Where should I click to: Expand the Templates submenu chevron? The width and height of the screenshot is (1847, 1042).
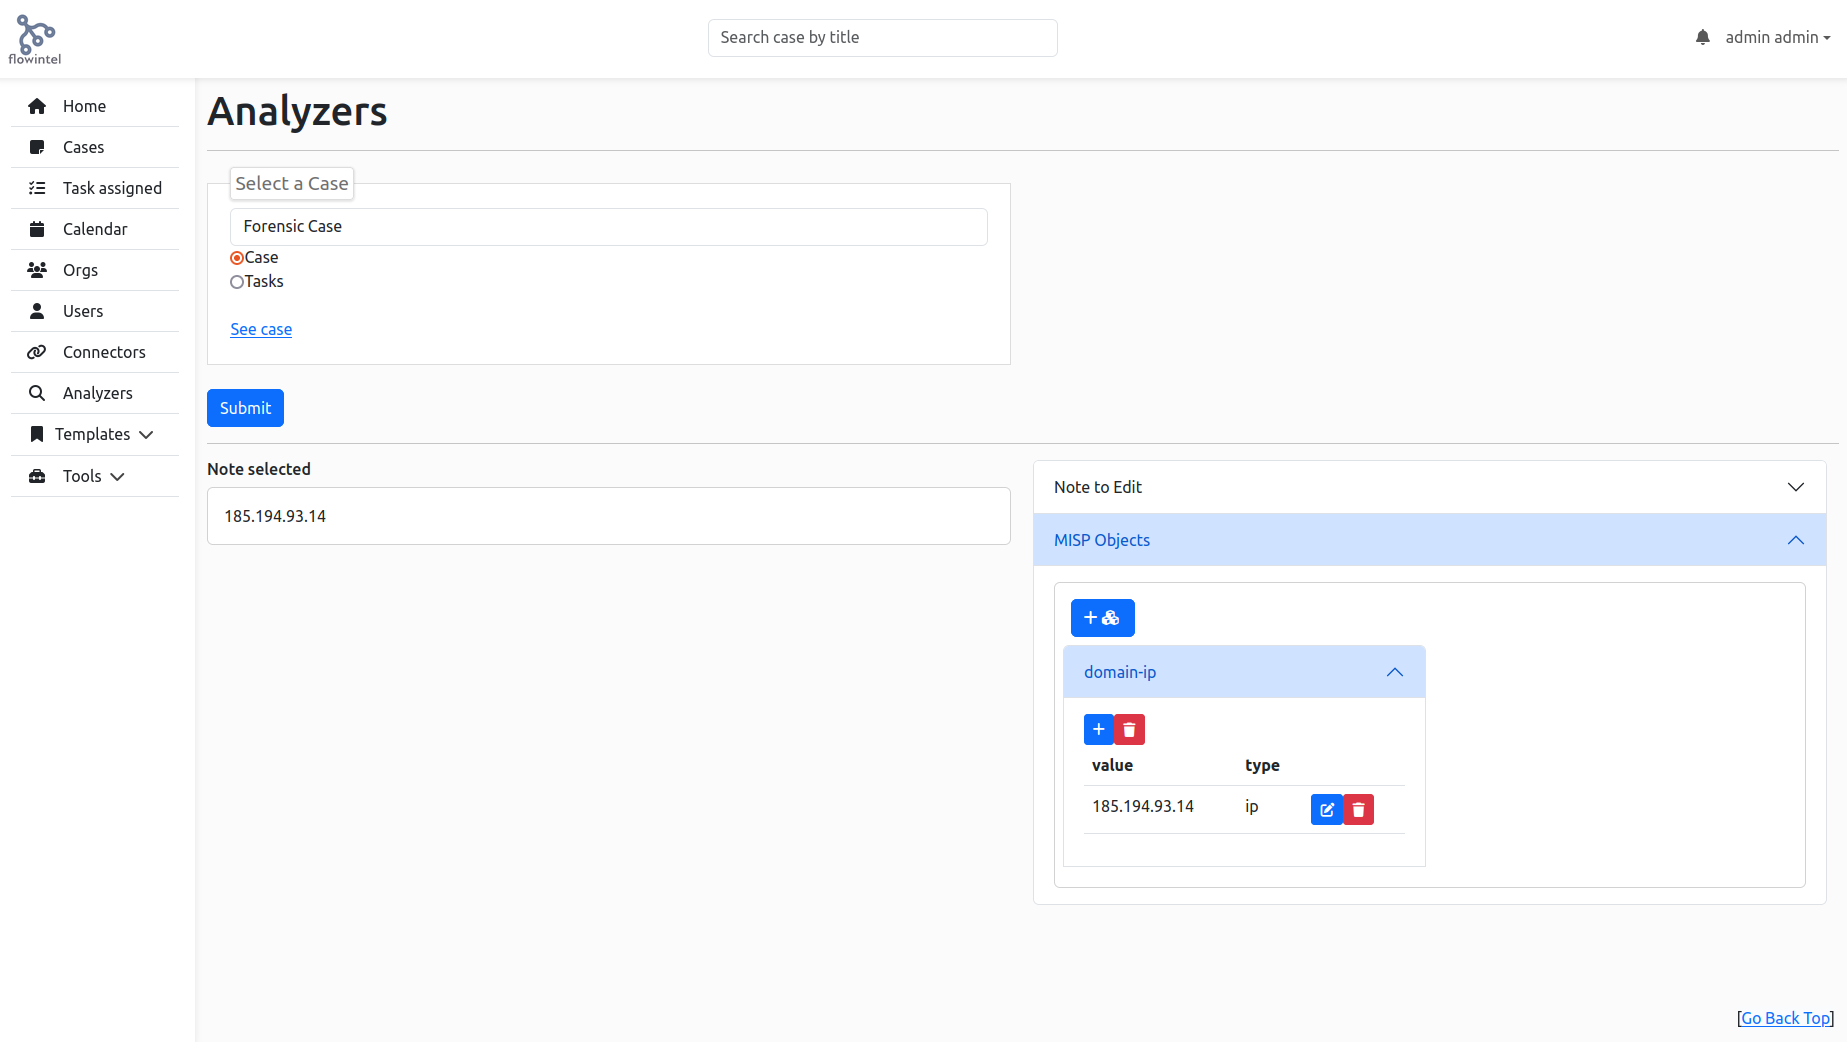click(x=146, y=434)
